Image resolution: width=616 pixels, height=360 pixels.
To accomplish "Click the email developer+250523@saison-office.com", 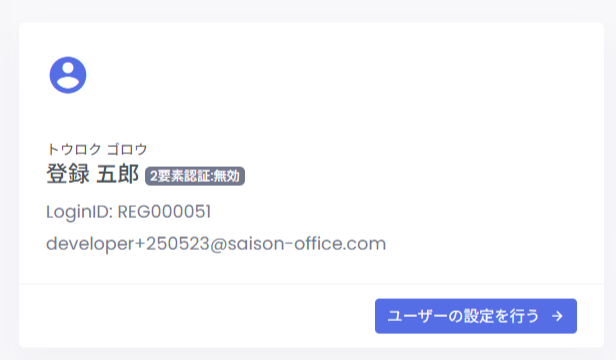I will (216, 244).
